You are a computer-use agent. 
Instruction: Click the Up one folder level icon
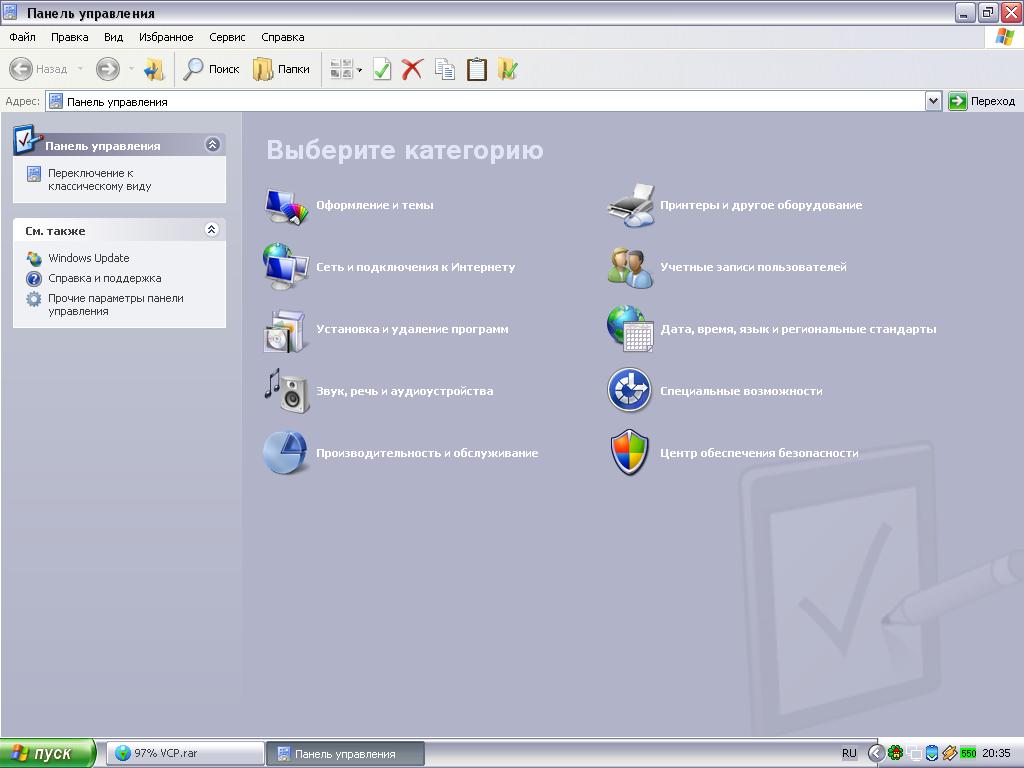pyautogui.click(x=154, y=69)
